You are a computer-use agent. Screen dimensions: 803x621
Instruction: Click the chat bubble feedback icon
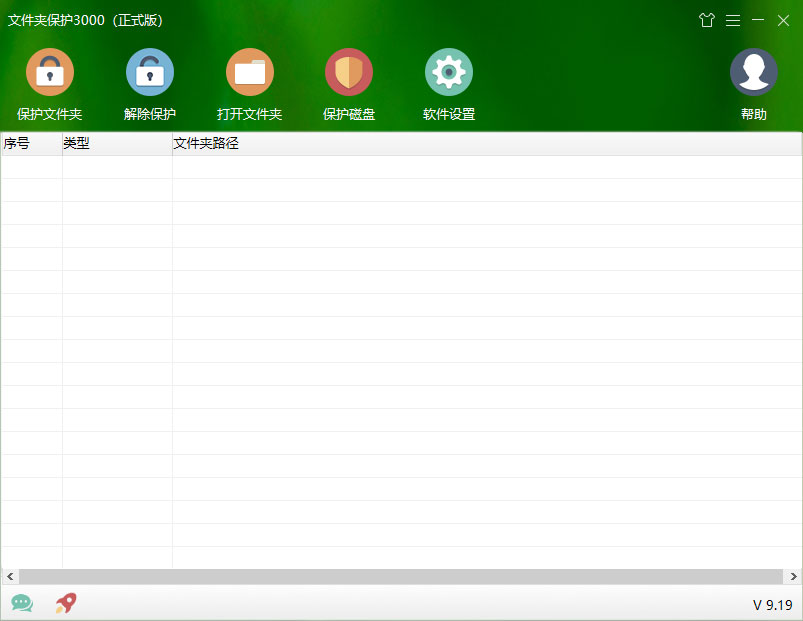pyautogui.click(x=22, y=603)
